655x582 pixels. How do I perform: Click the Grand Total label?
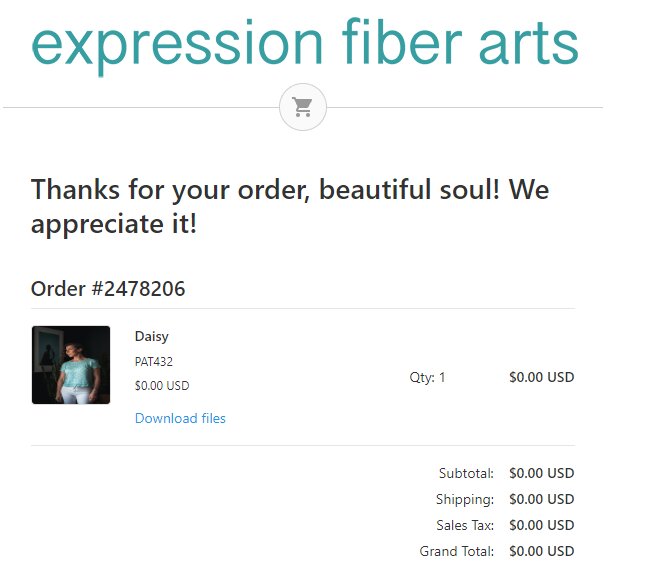pyautogui.click(x=457, y=551)
